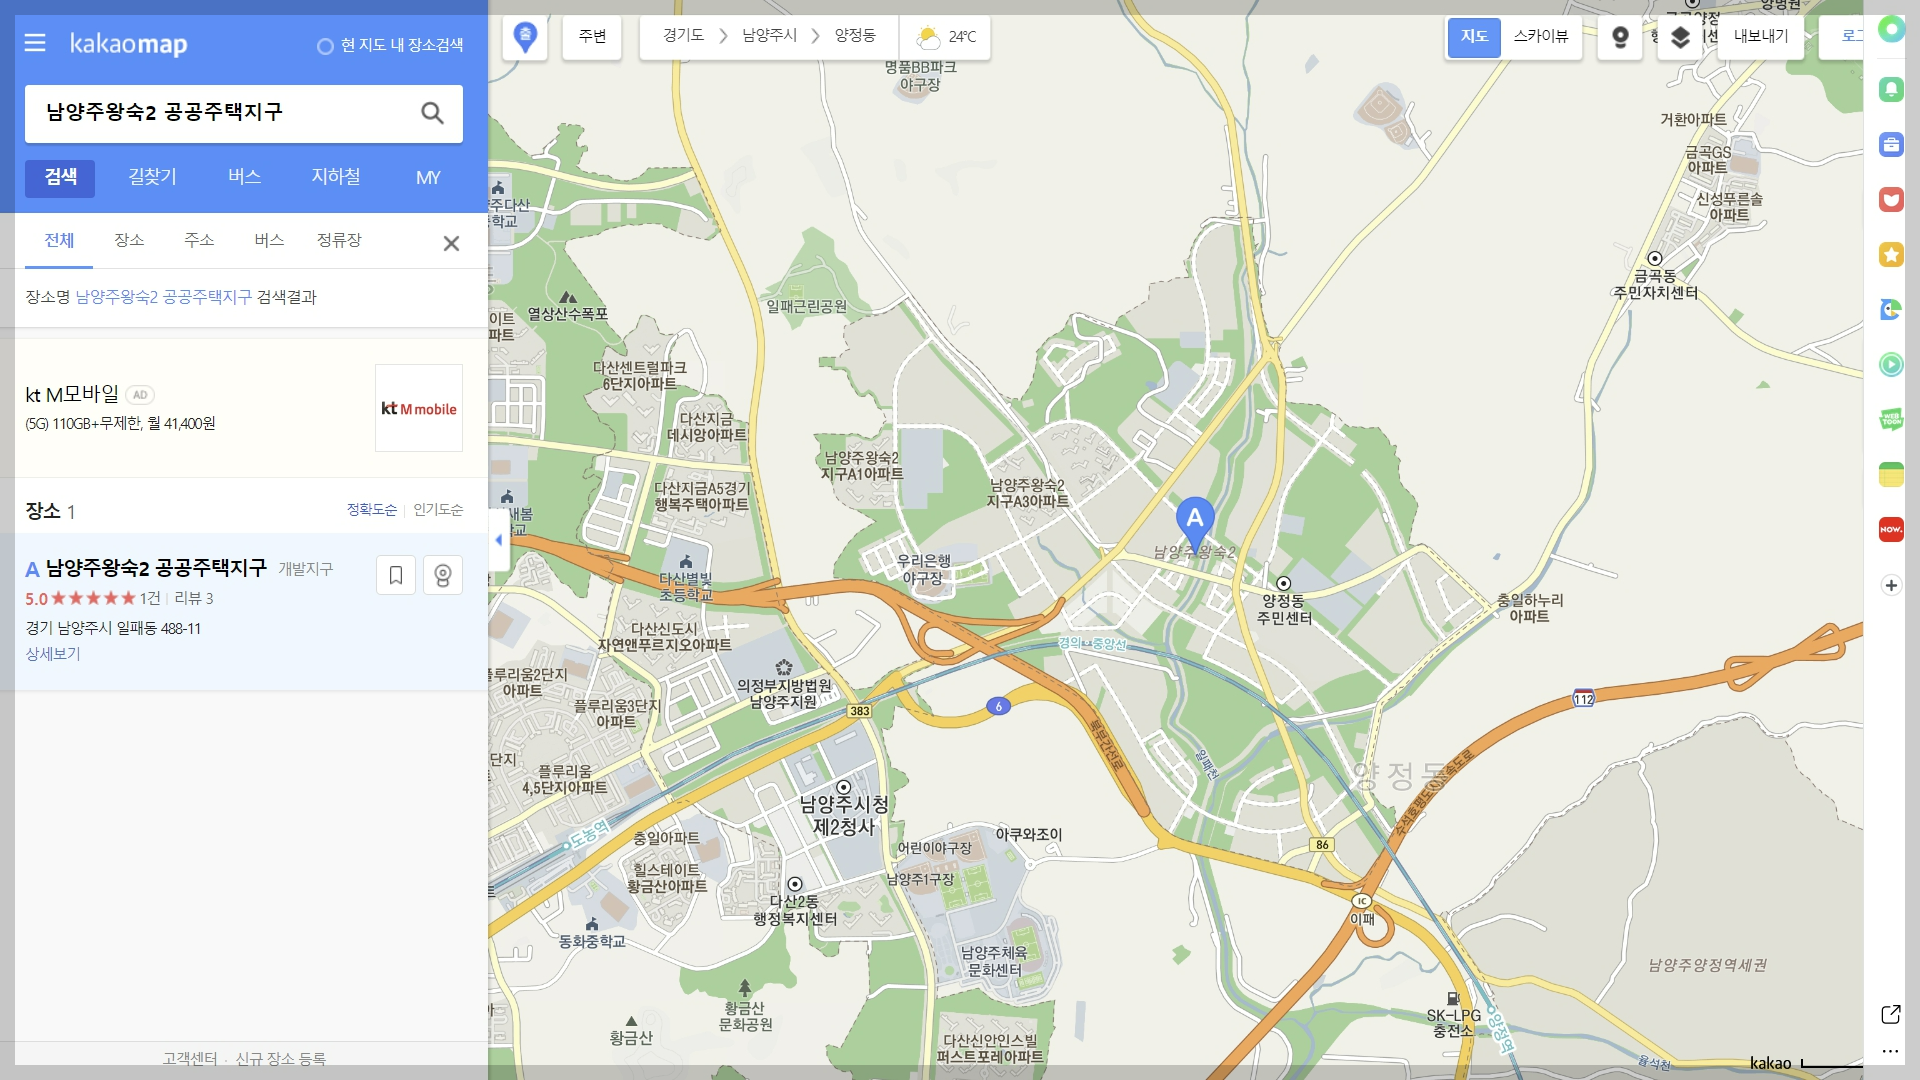The image size is (1920, 1080).
Task: Click the 남양주시청 제2청사 map label
Action: [x=844, y=815]
